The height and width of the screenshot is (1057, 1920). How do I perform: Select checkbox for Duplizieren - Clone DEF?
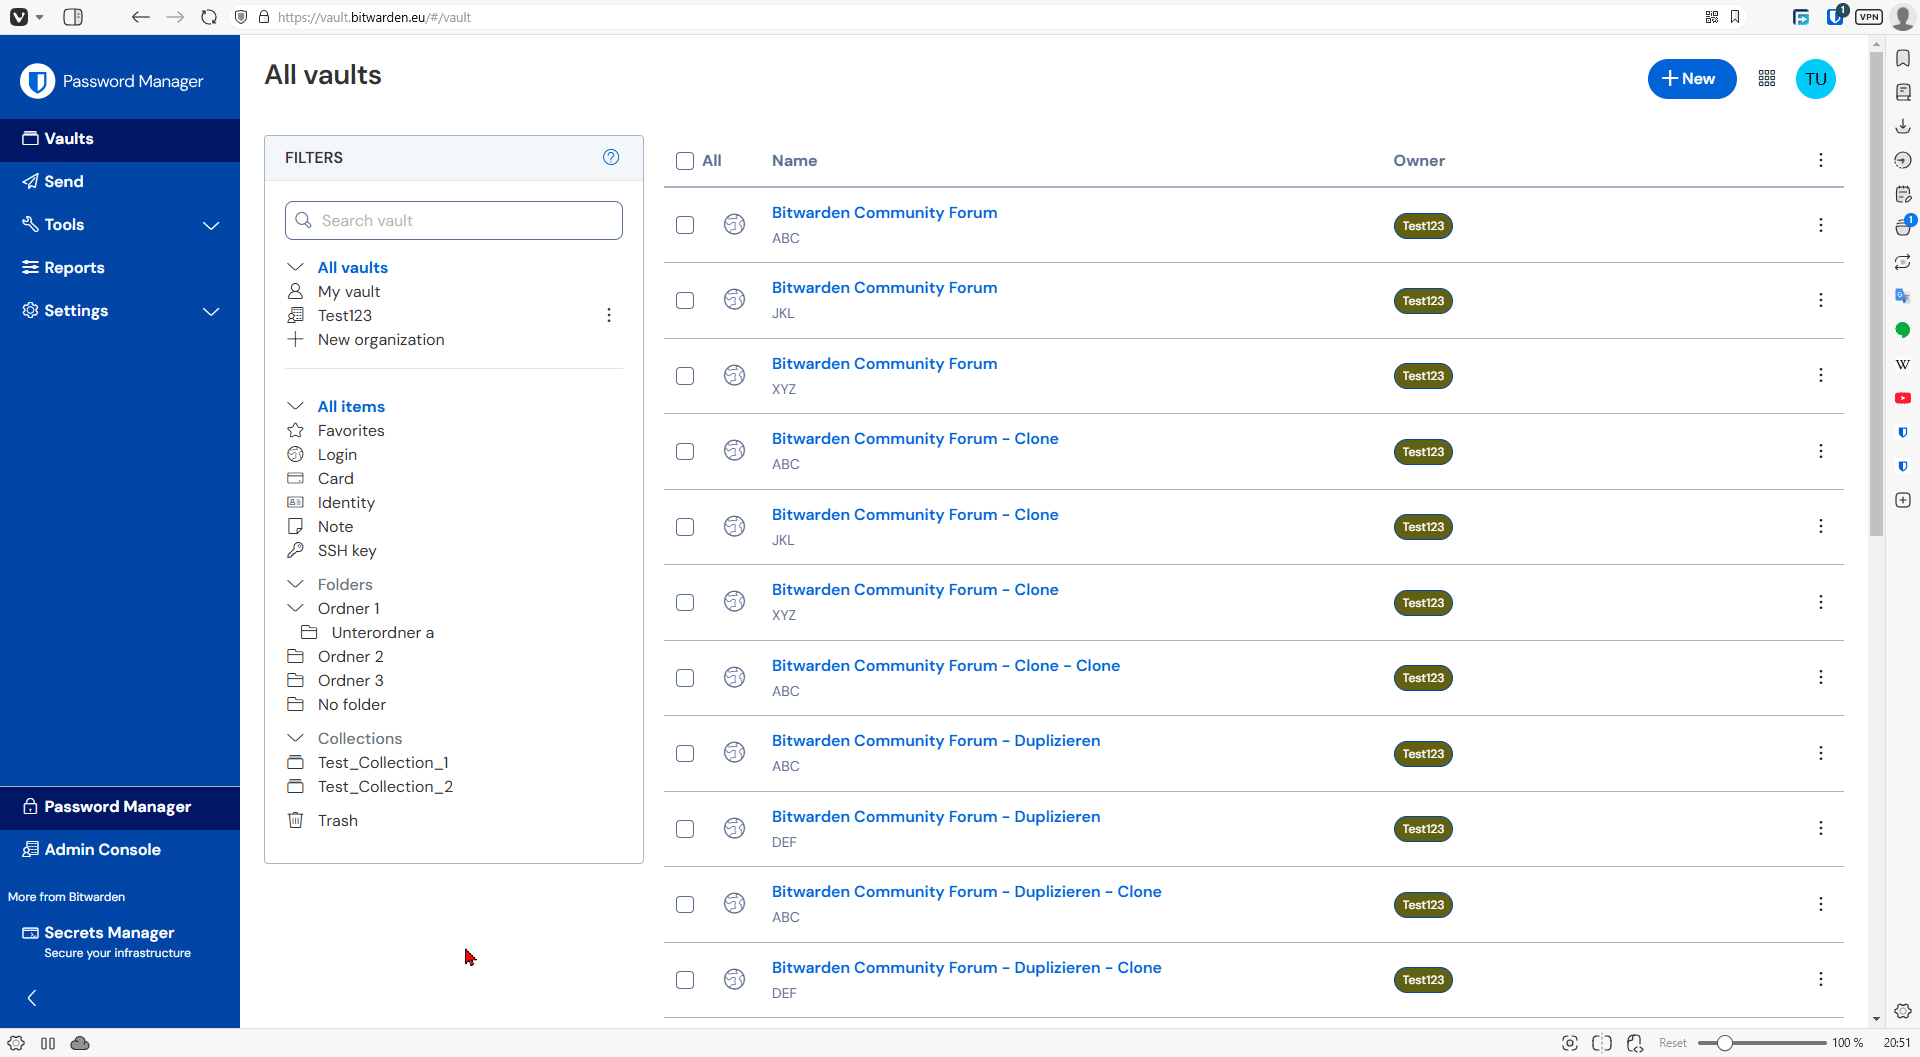tap(685, 980)
